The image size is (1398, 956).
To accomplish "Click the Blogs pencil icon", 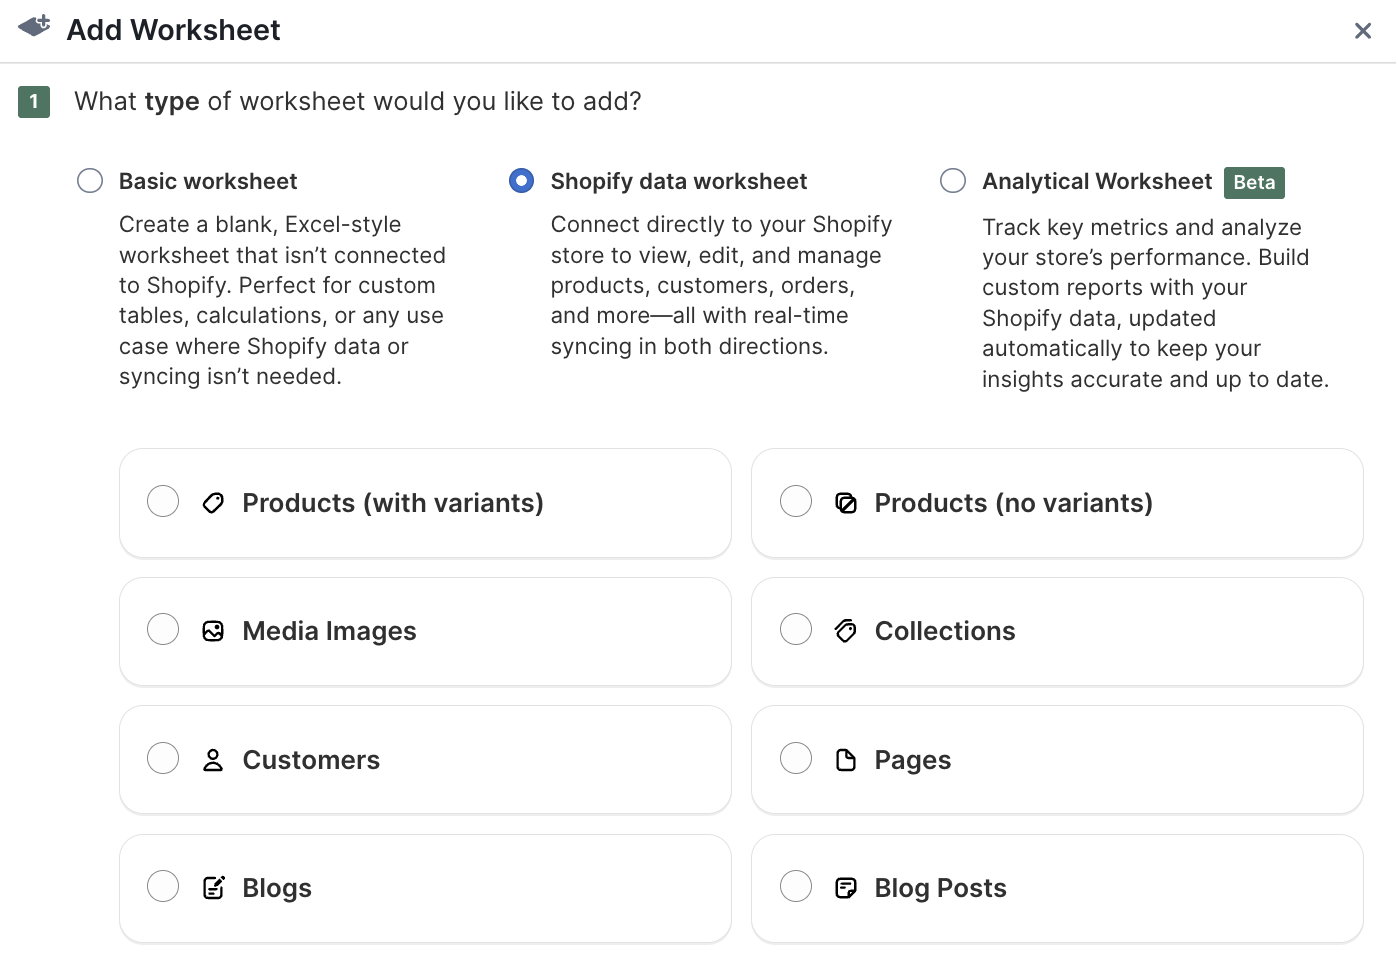I will 213,887.
